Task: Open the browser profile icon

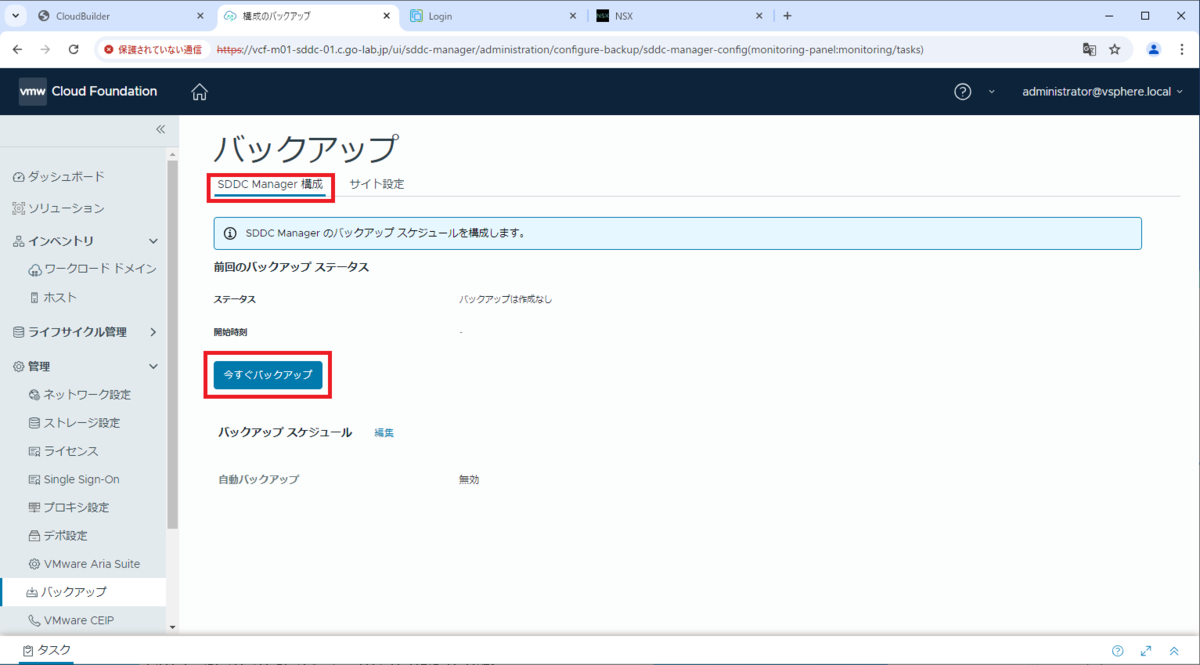Action: pos(1153,49)
